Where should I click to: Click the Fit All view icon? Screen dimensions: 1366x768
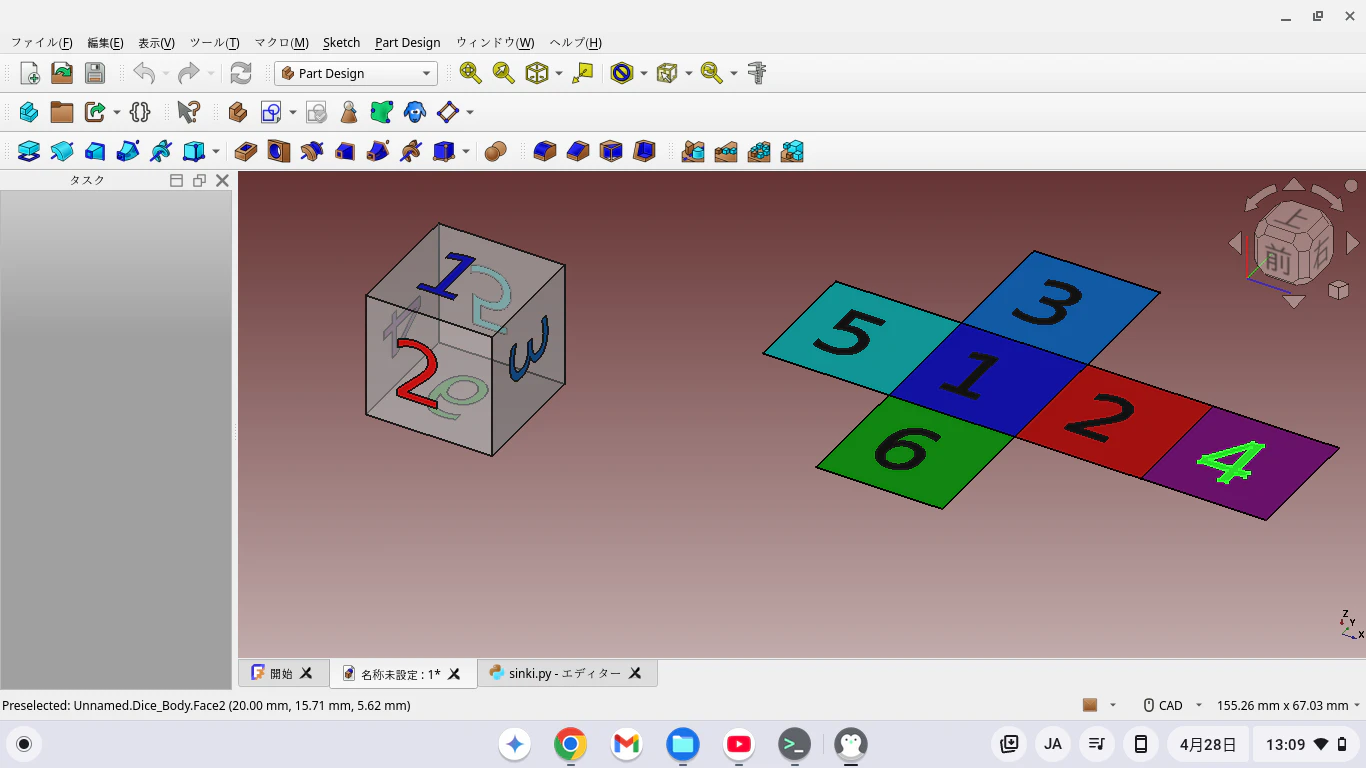[x=471, y=73]
